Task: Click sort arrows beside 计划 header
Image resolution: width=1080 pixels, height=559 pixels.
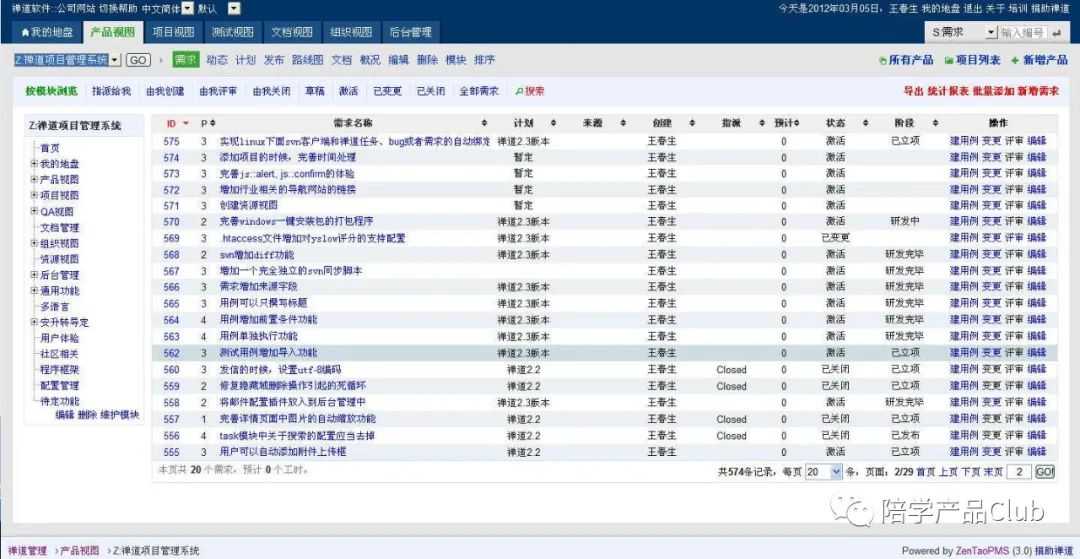Action: [x=553, y=123]
